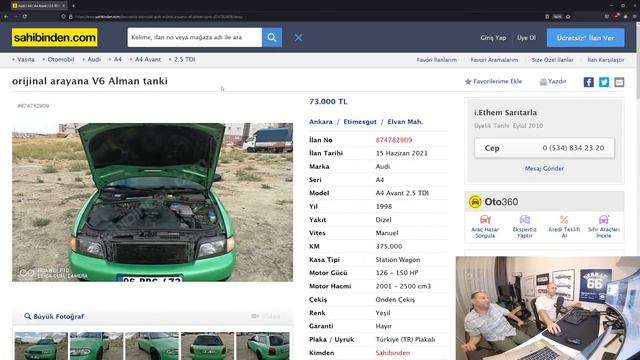640x360 pixels.
Task: Click browser reload icon
Action: coord(25,17)
